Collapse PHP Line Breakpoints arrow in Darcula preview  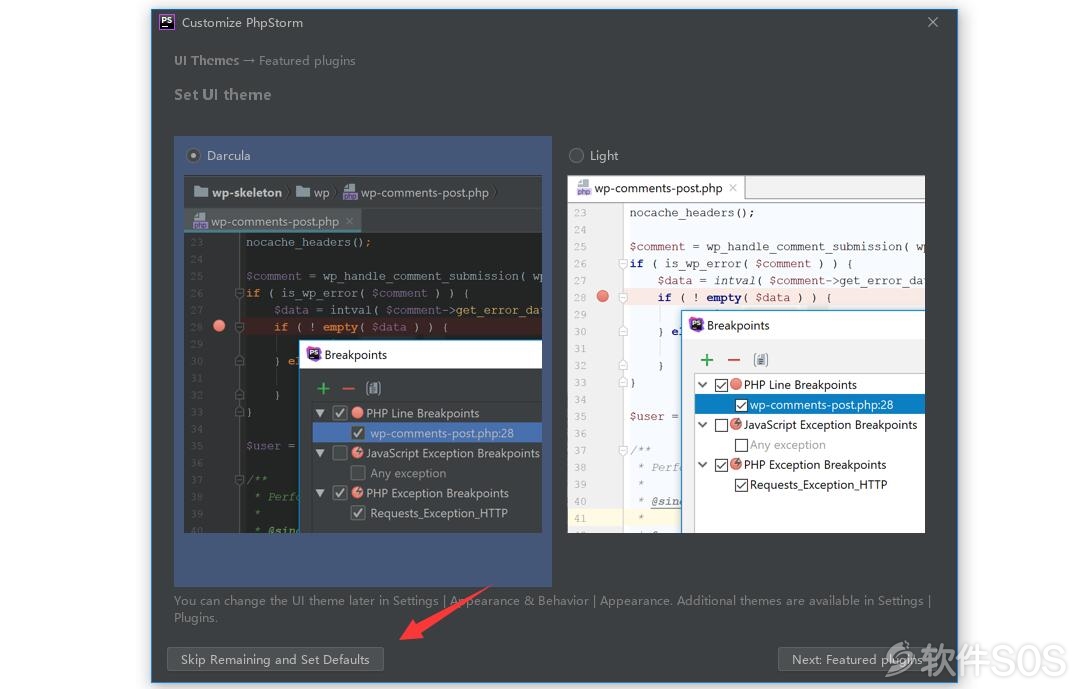pyautogui.click(x=320, y=413)
